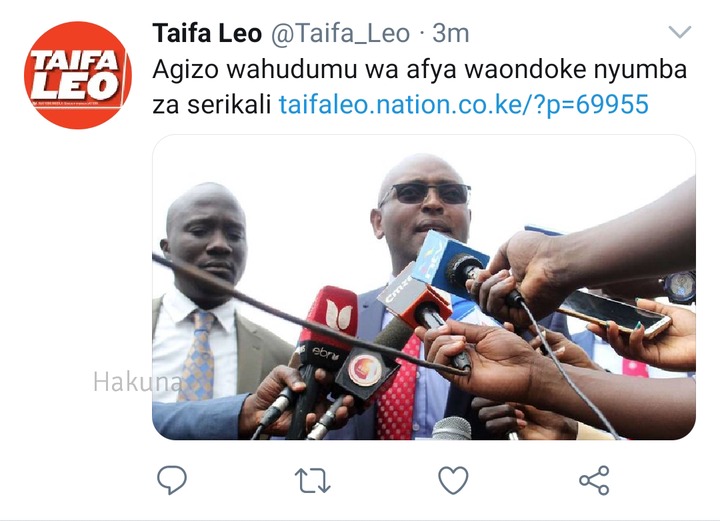The height and width of the screenshot is (521, 720).
Task: Click the Hakuna watermark text
Action: 137,381
